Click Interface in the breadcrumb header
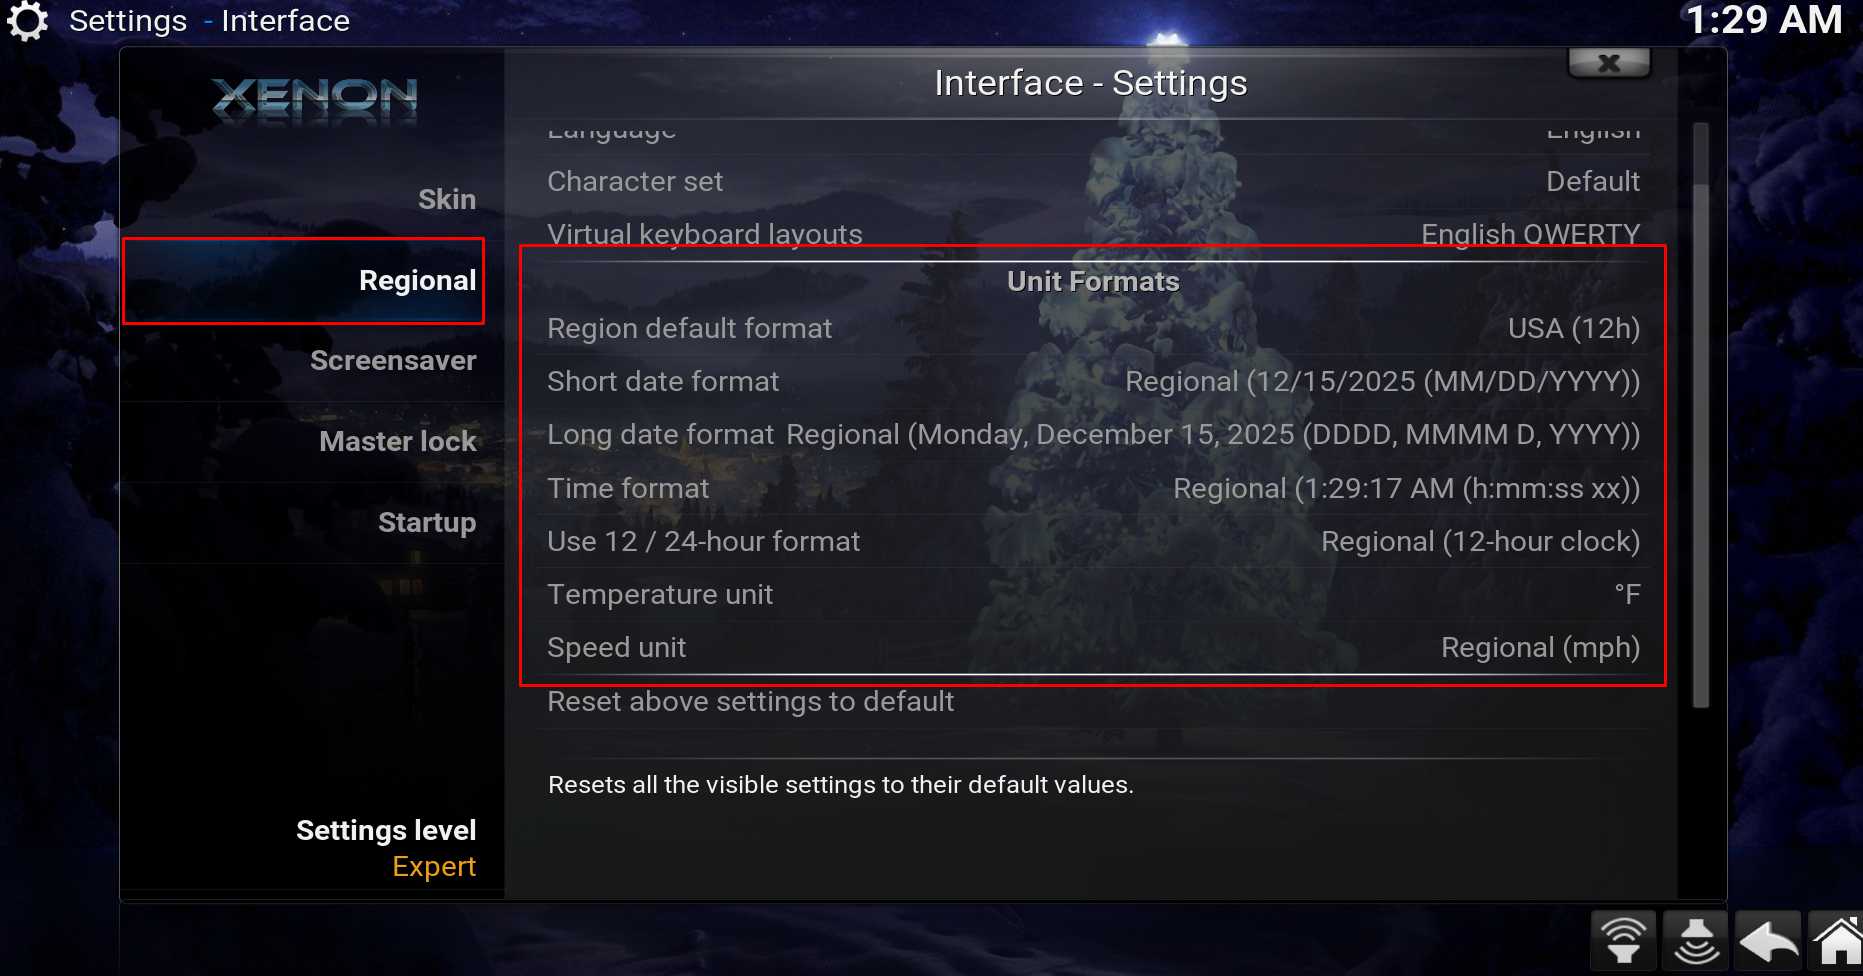 pos(285,20)
